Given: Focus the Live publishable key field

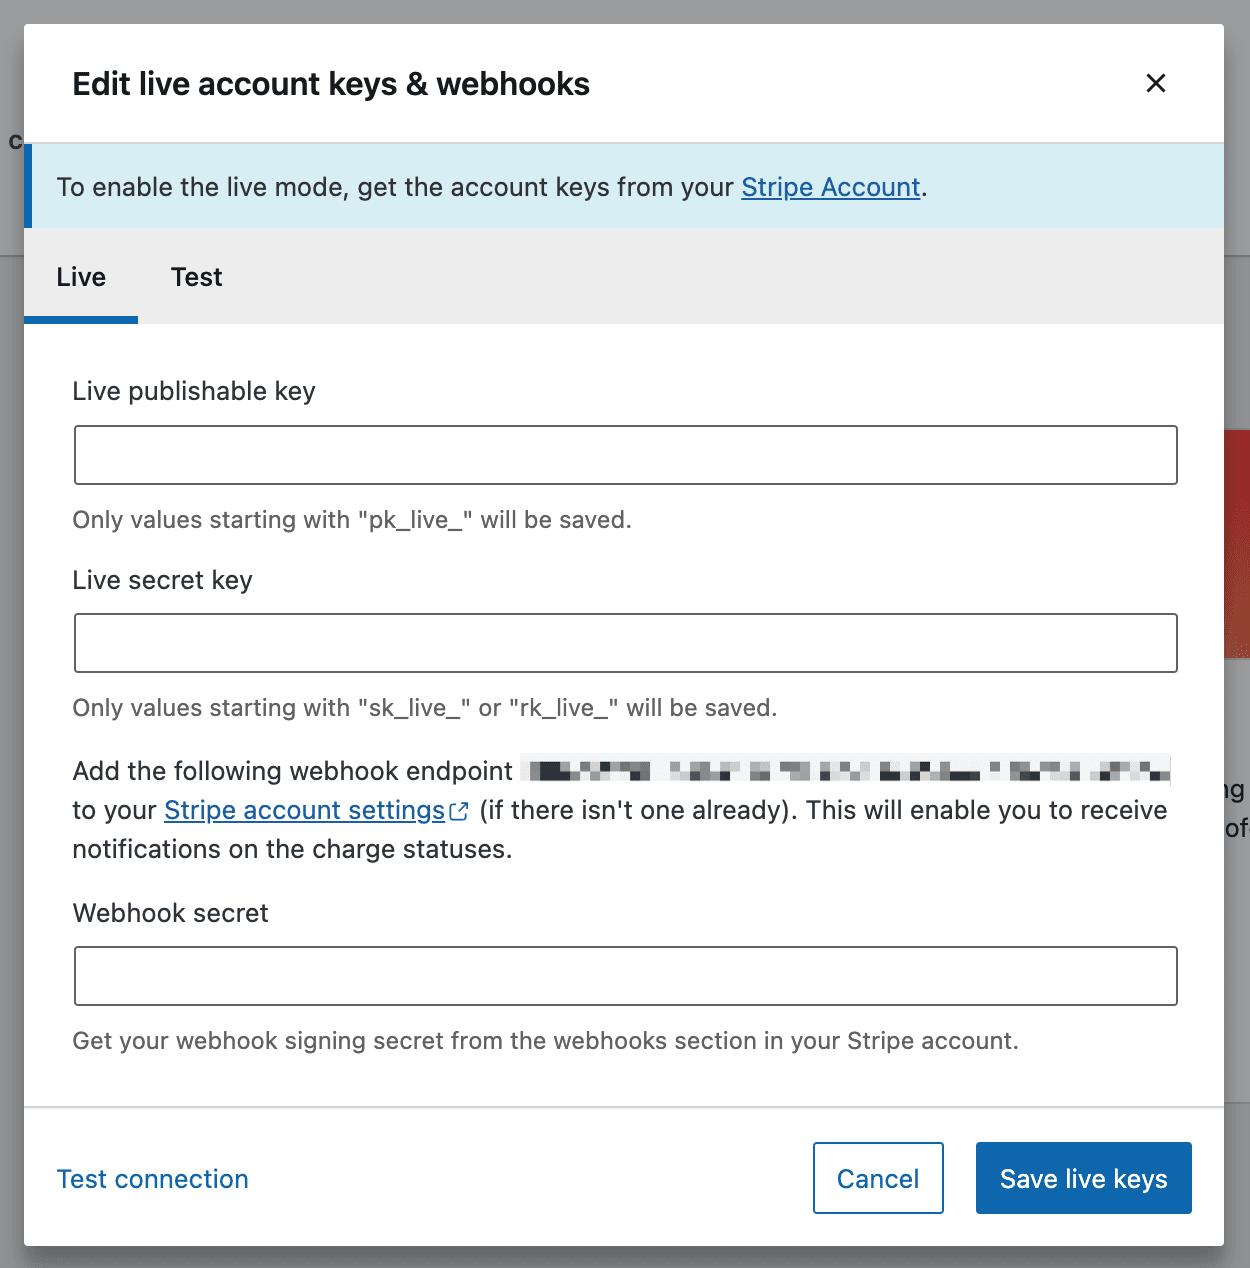Looking at the screenshot, I should point(625,455).
